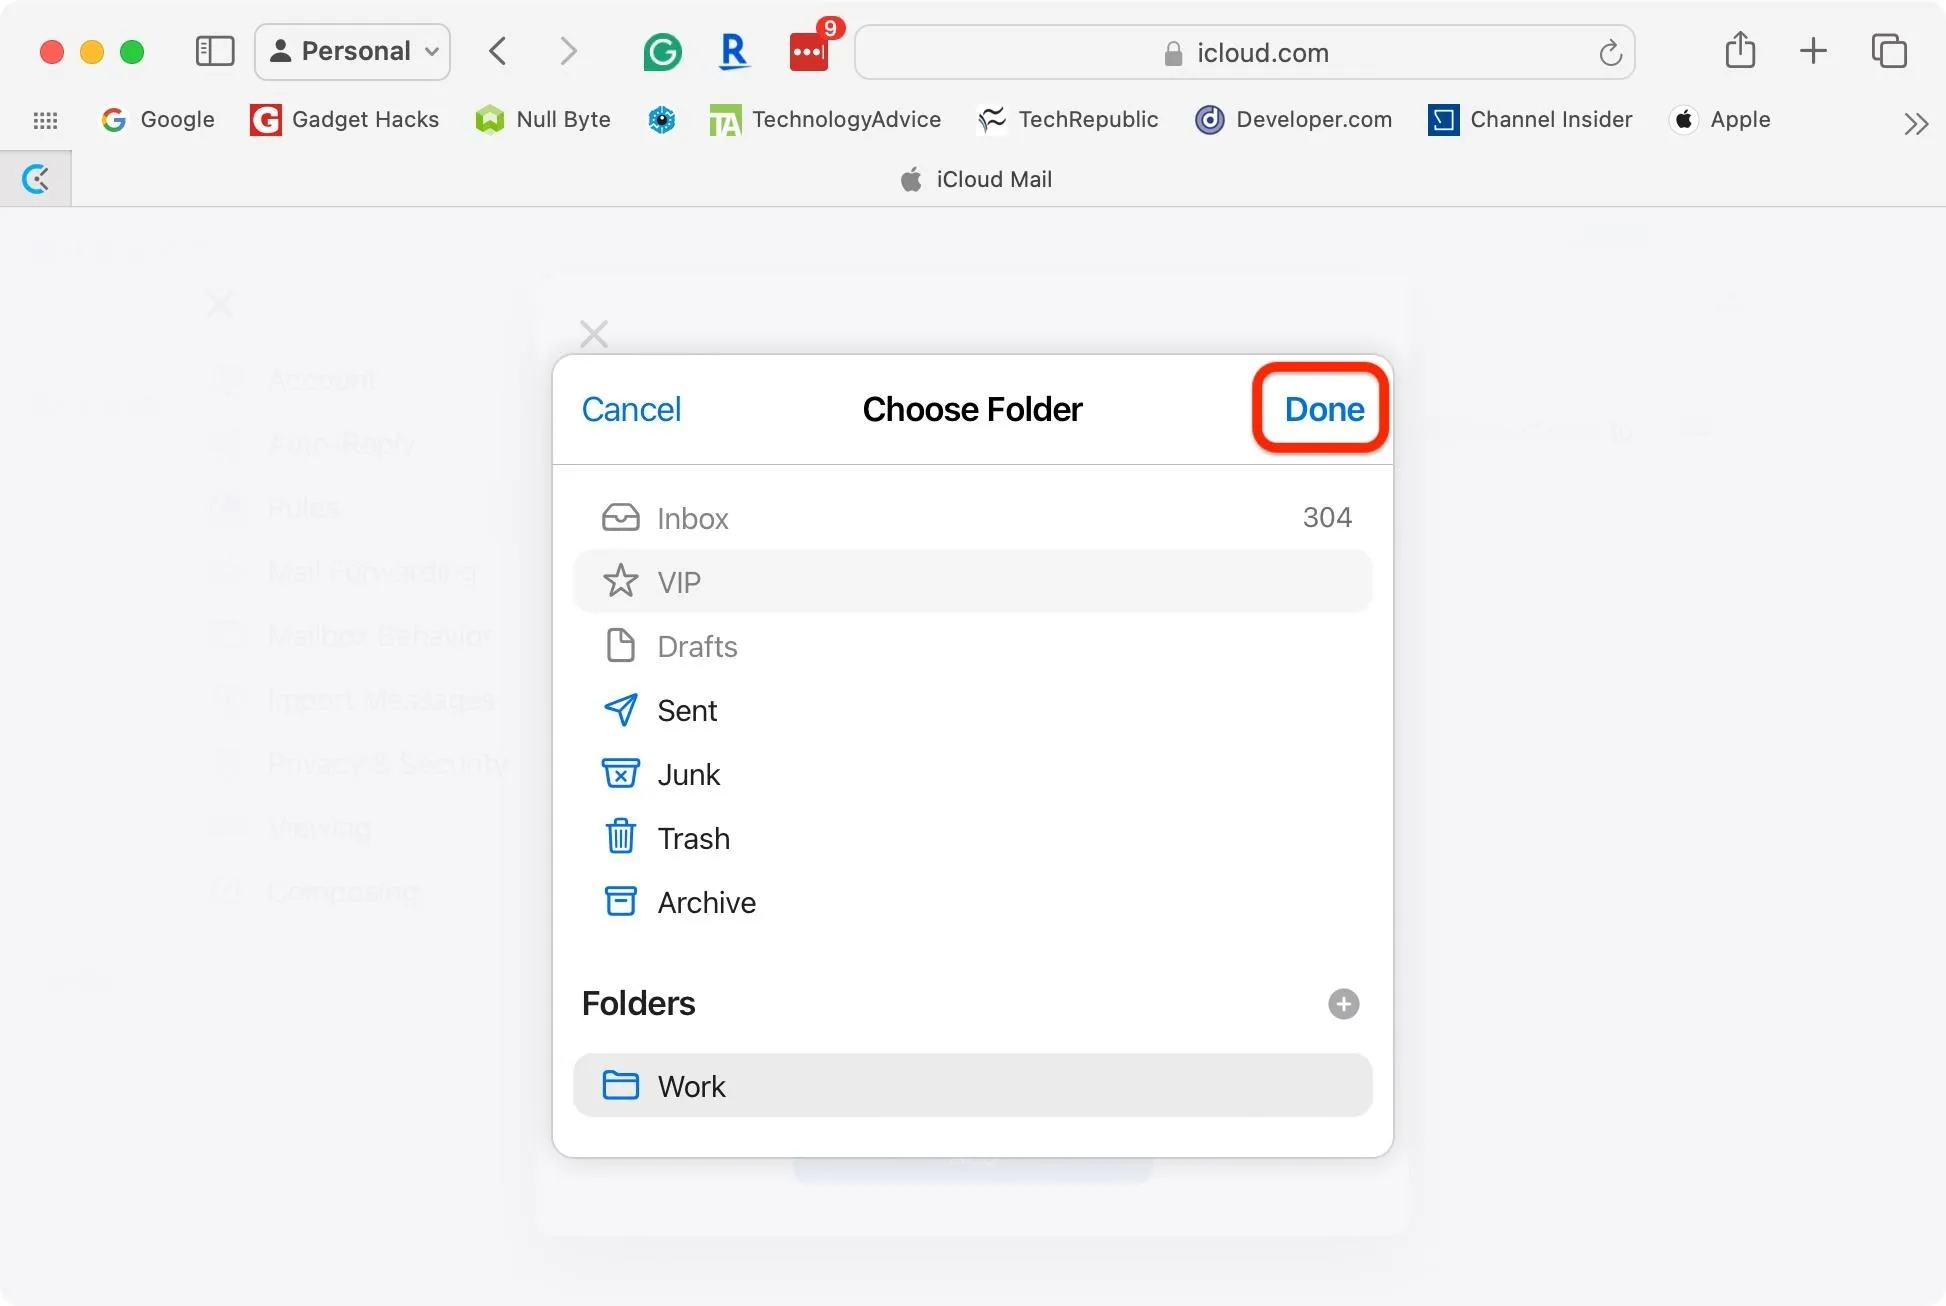Viewport: 1946px width, 1306px height.
Task: Open the Gadget Hacks bookmark
Action: pyautogui.click(x=344, y=119)
